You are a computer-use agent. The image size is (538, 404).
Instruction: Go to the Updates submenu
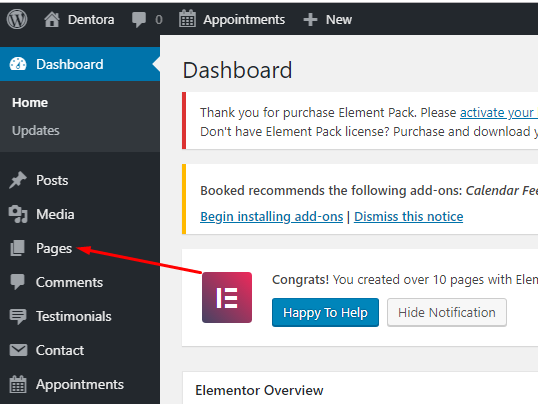[x=36, y=131]
